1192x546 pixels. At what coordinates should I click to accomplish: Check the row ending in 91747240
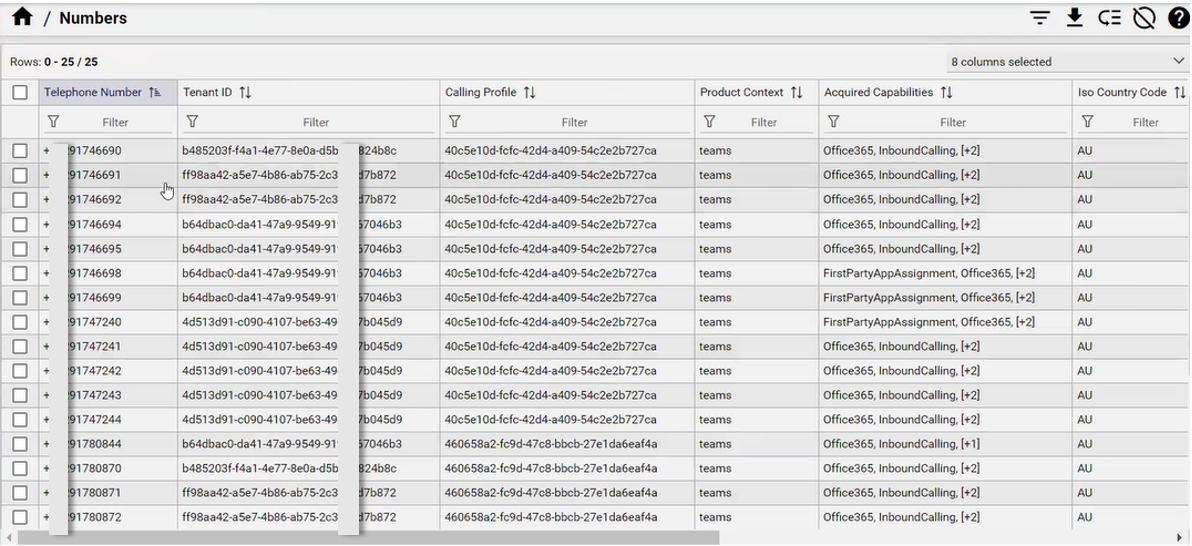pos(20,322)
